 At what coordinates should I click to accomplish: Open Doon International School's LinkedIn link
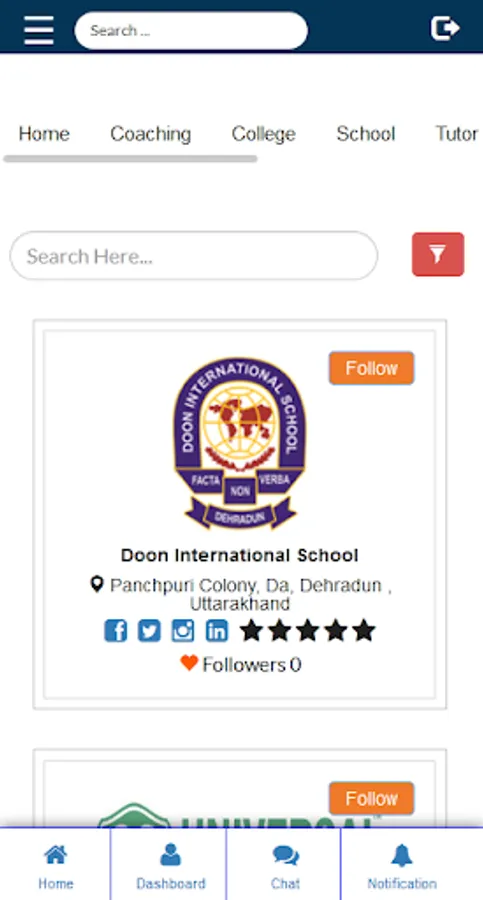pos(217,631)
